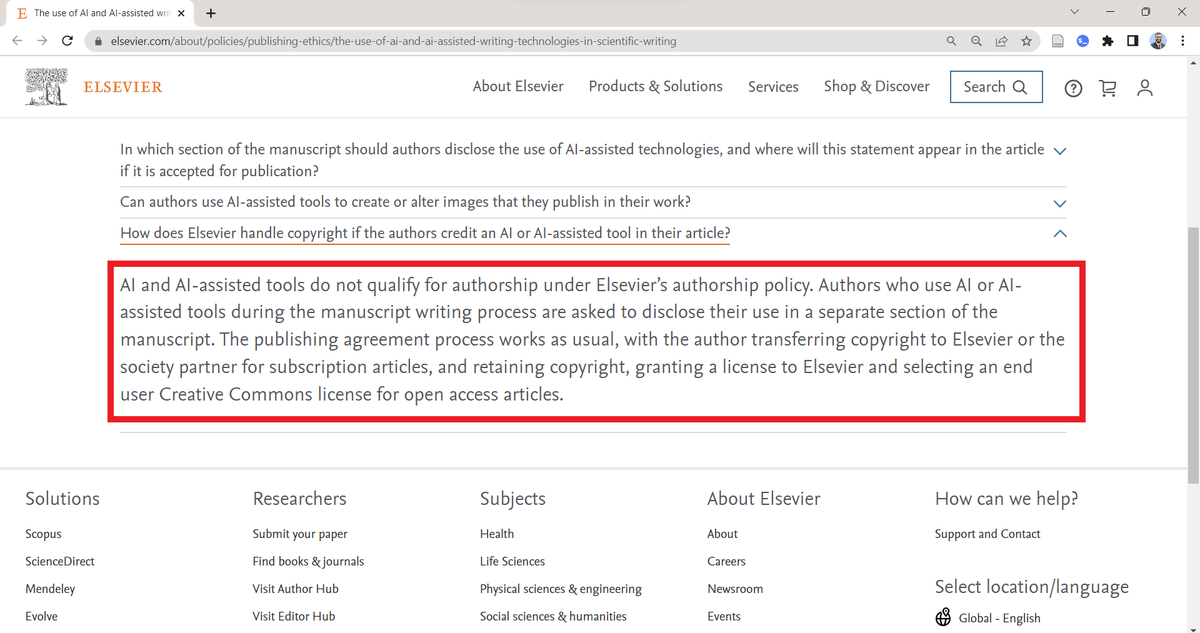Open the Health subject link
Image resolution: width=1200 pixels, height=633 pixels.
(x=497, y=534)
